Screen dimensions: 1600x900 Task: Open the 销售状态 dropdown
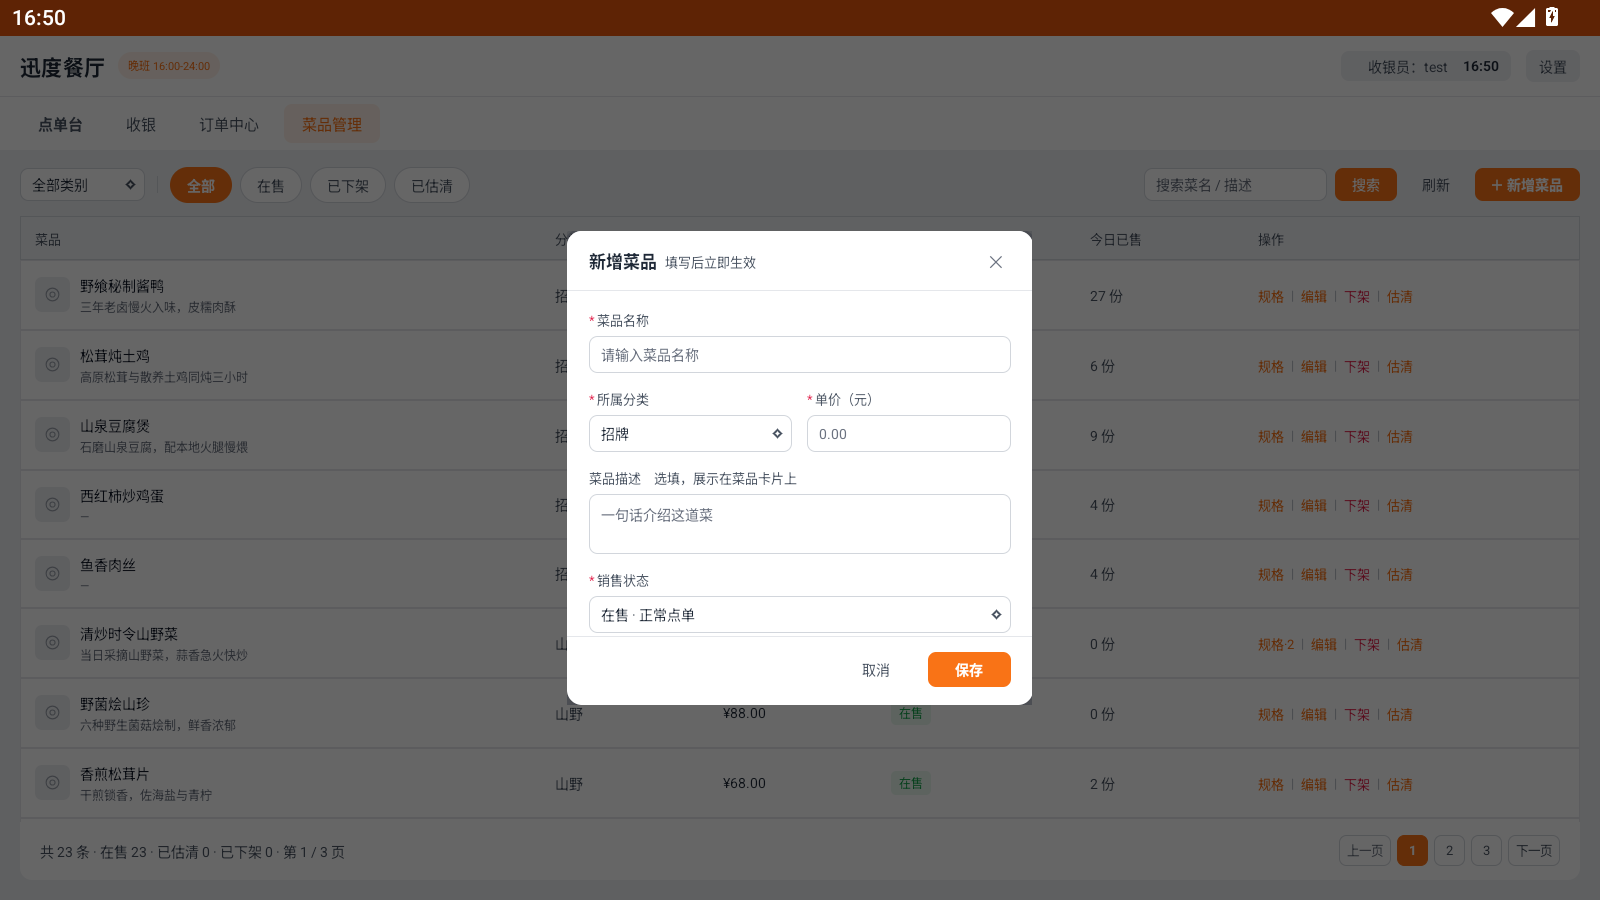click(799, 615)
